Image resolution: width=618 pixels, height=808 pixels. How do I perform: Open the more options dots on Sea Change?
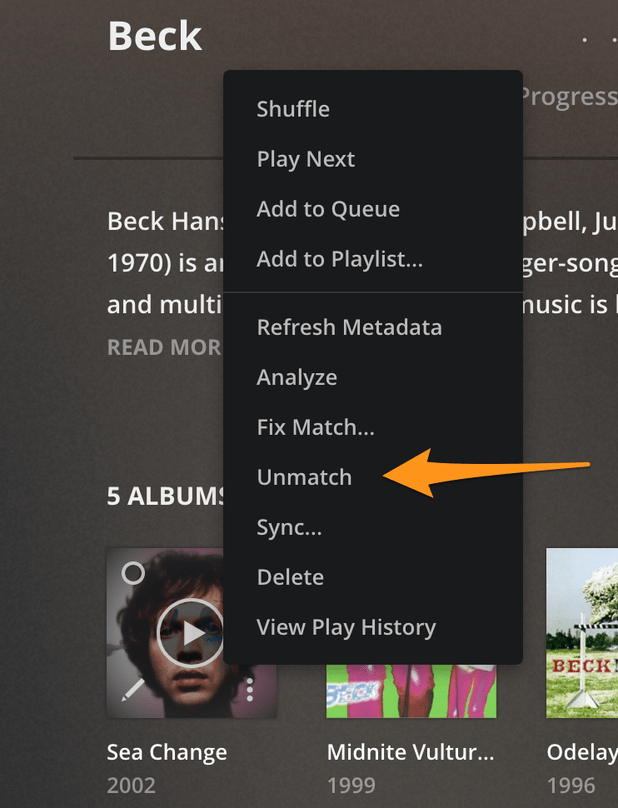250,689
